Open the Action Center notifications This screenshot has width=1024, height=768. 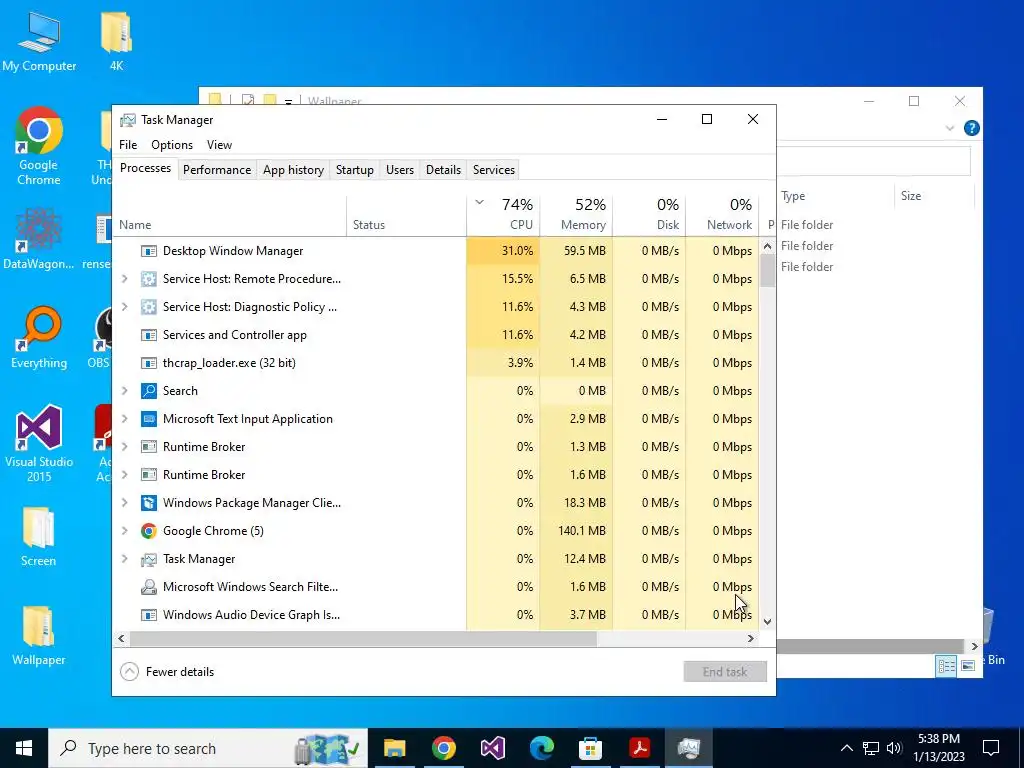pyautogui.click(x=991, y=748)
